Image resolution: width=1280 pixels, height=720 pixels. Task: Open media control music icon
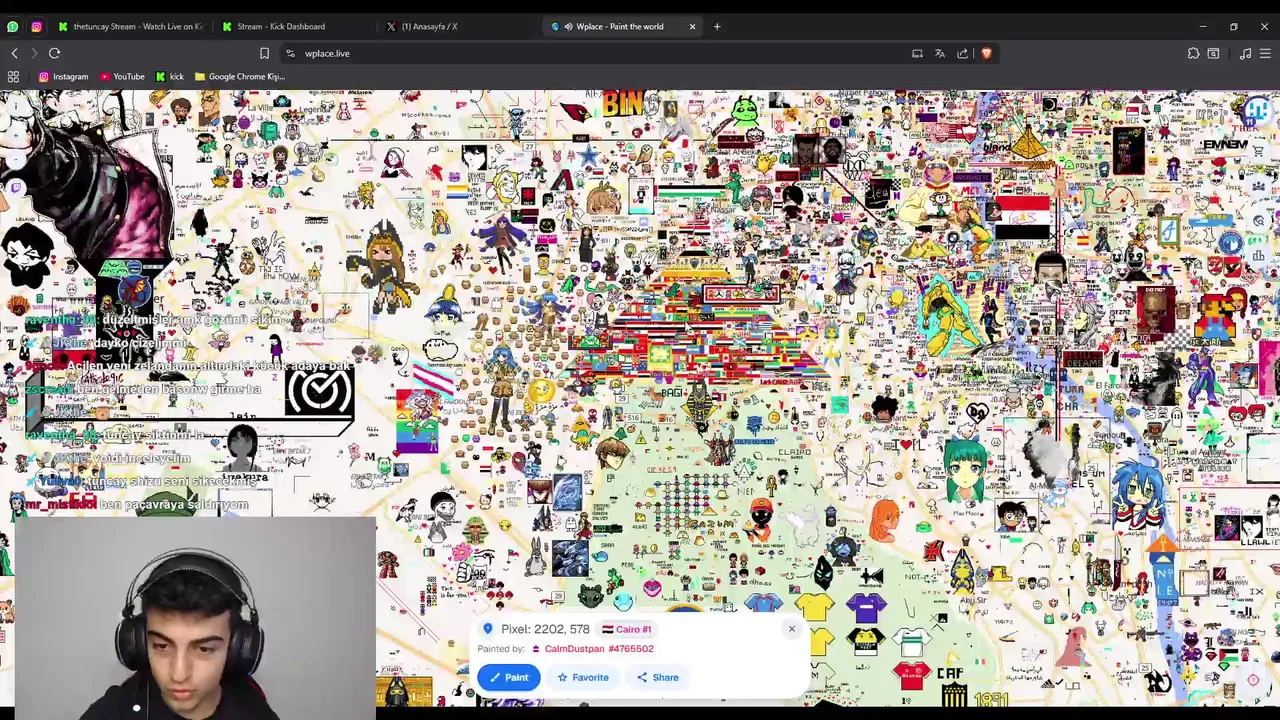[1245, 53]
